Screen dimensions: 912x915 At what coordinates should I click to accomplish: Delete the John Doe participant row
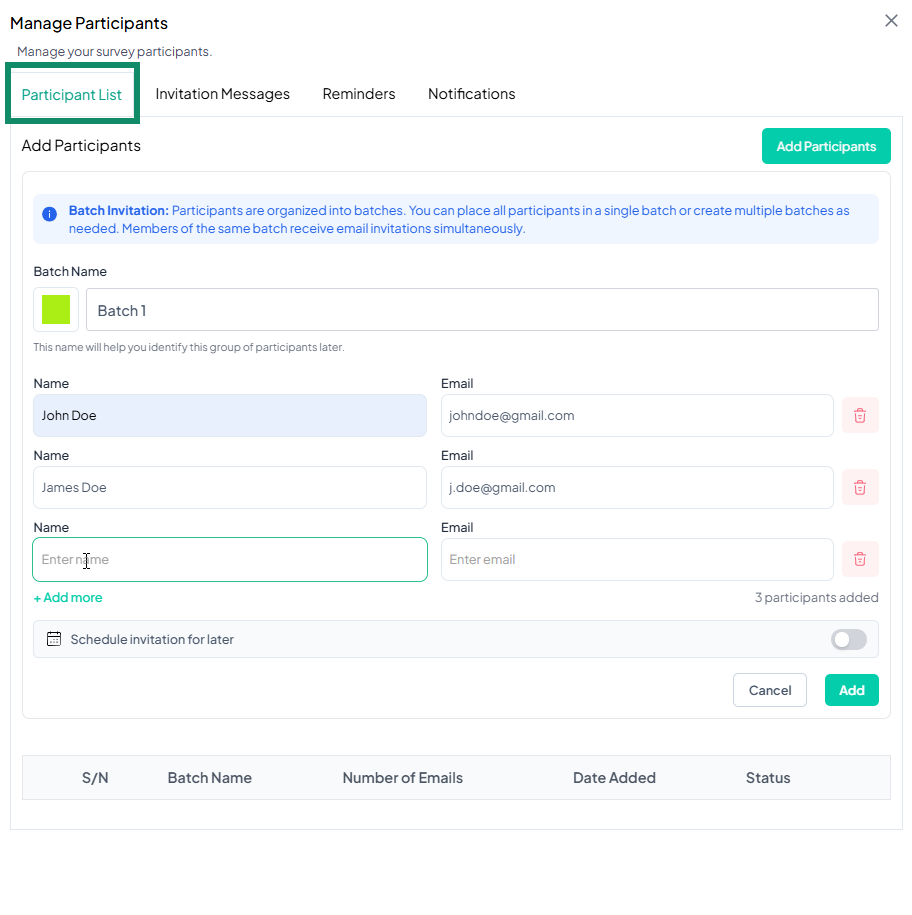(859, 416)
